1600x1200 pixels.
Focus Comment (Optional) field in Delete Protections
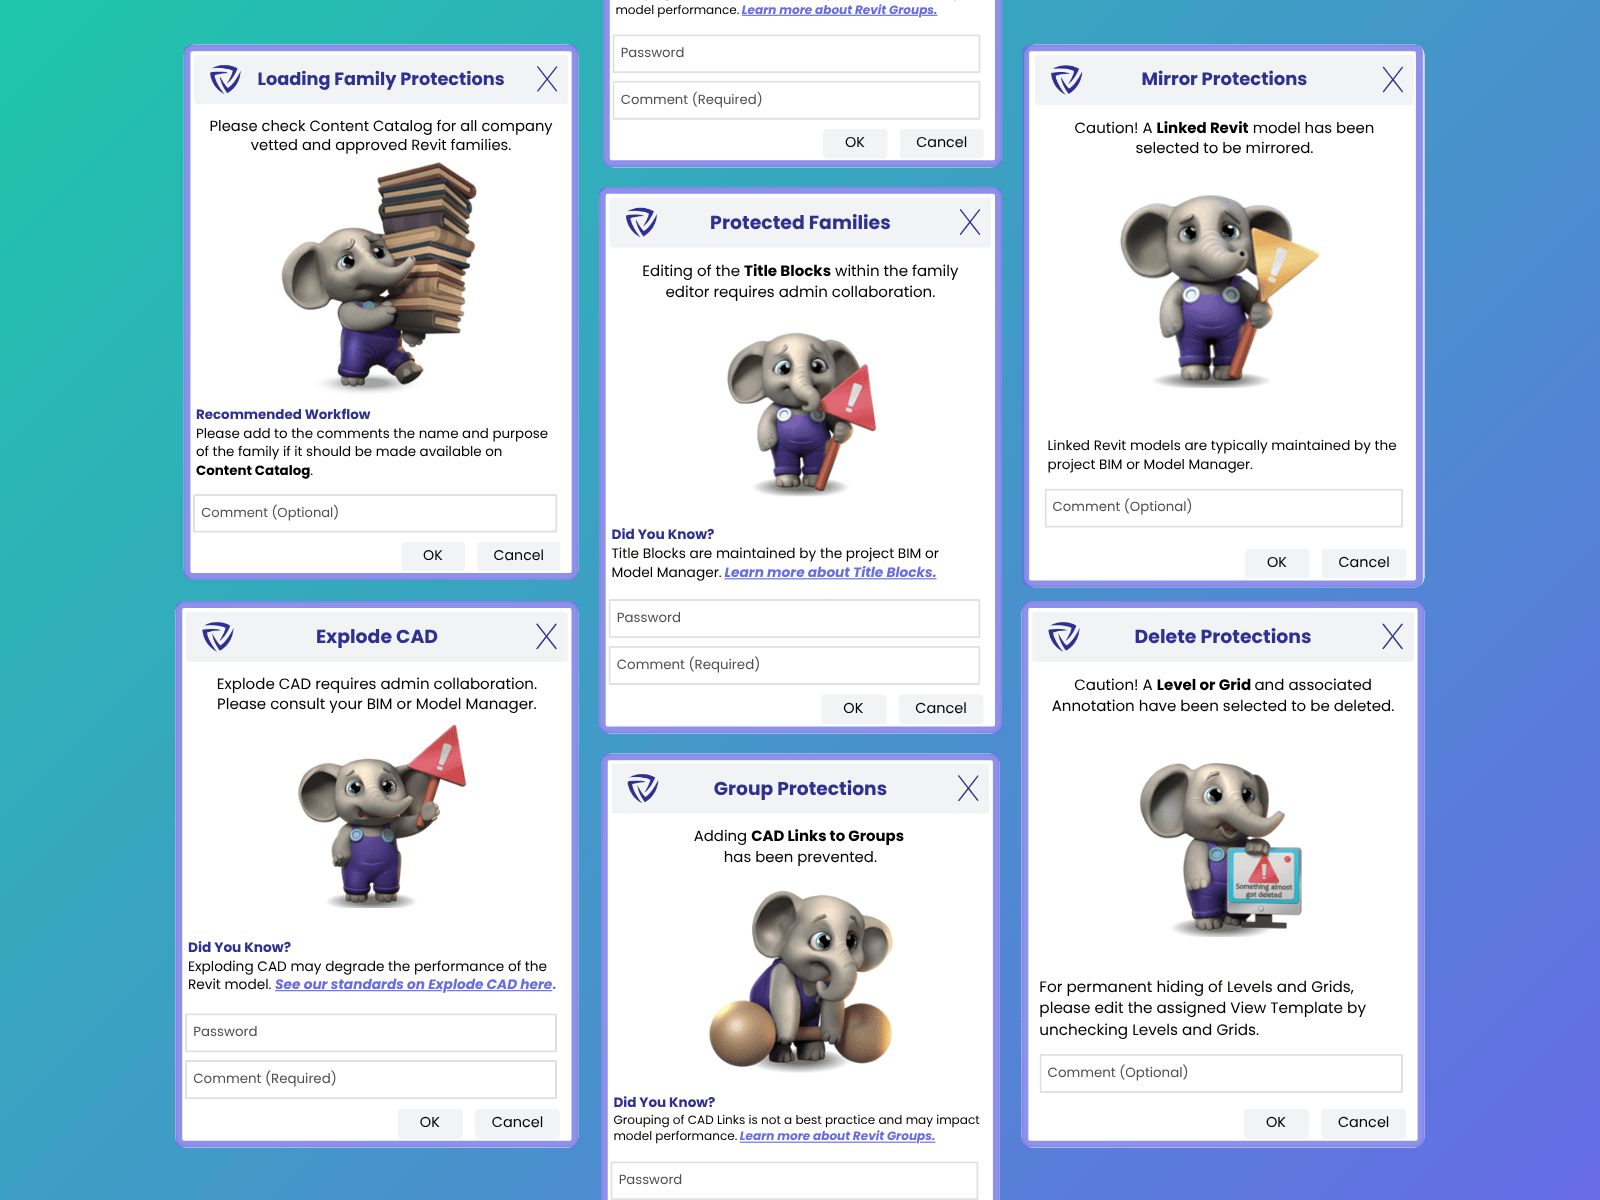pos(1221,1073)
